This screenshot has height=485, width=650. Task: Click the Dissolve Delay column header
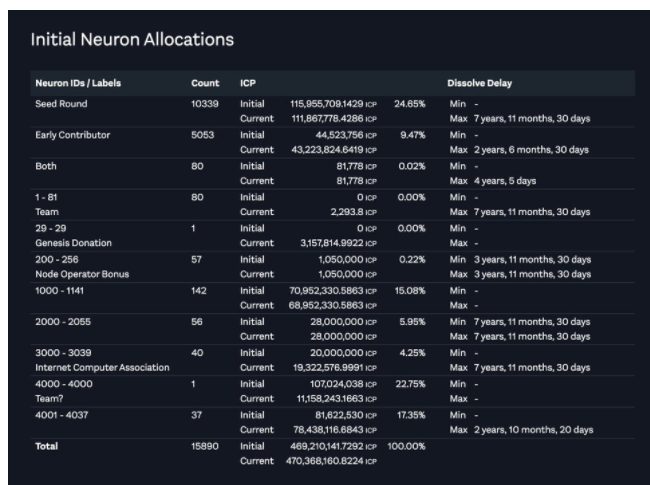tap(479, 83)
